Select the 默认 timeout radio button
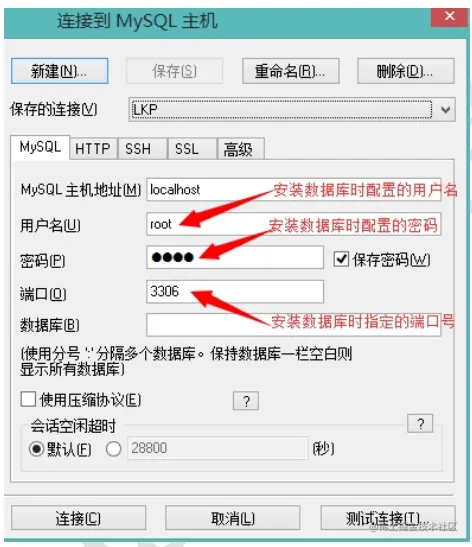 click(x=37, y=449)
